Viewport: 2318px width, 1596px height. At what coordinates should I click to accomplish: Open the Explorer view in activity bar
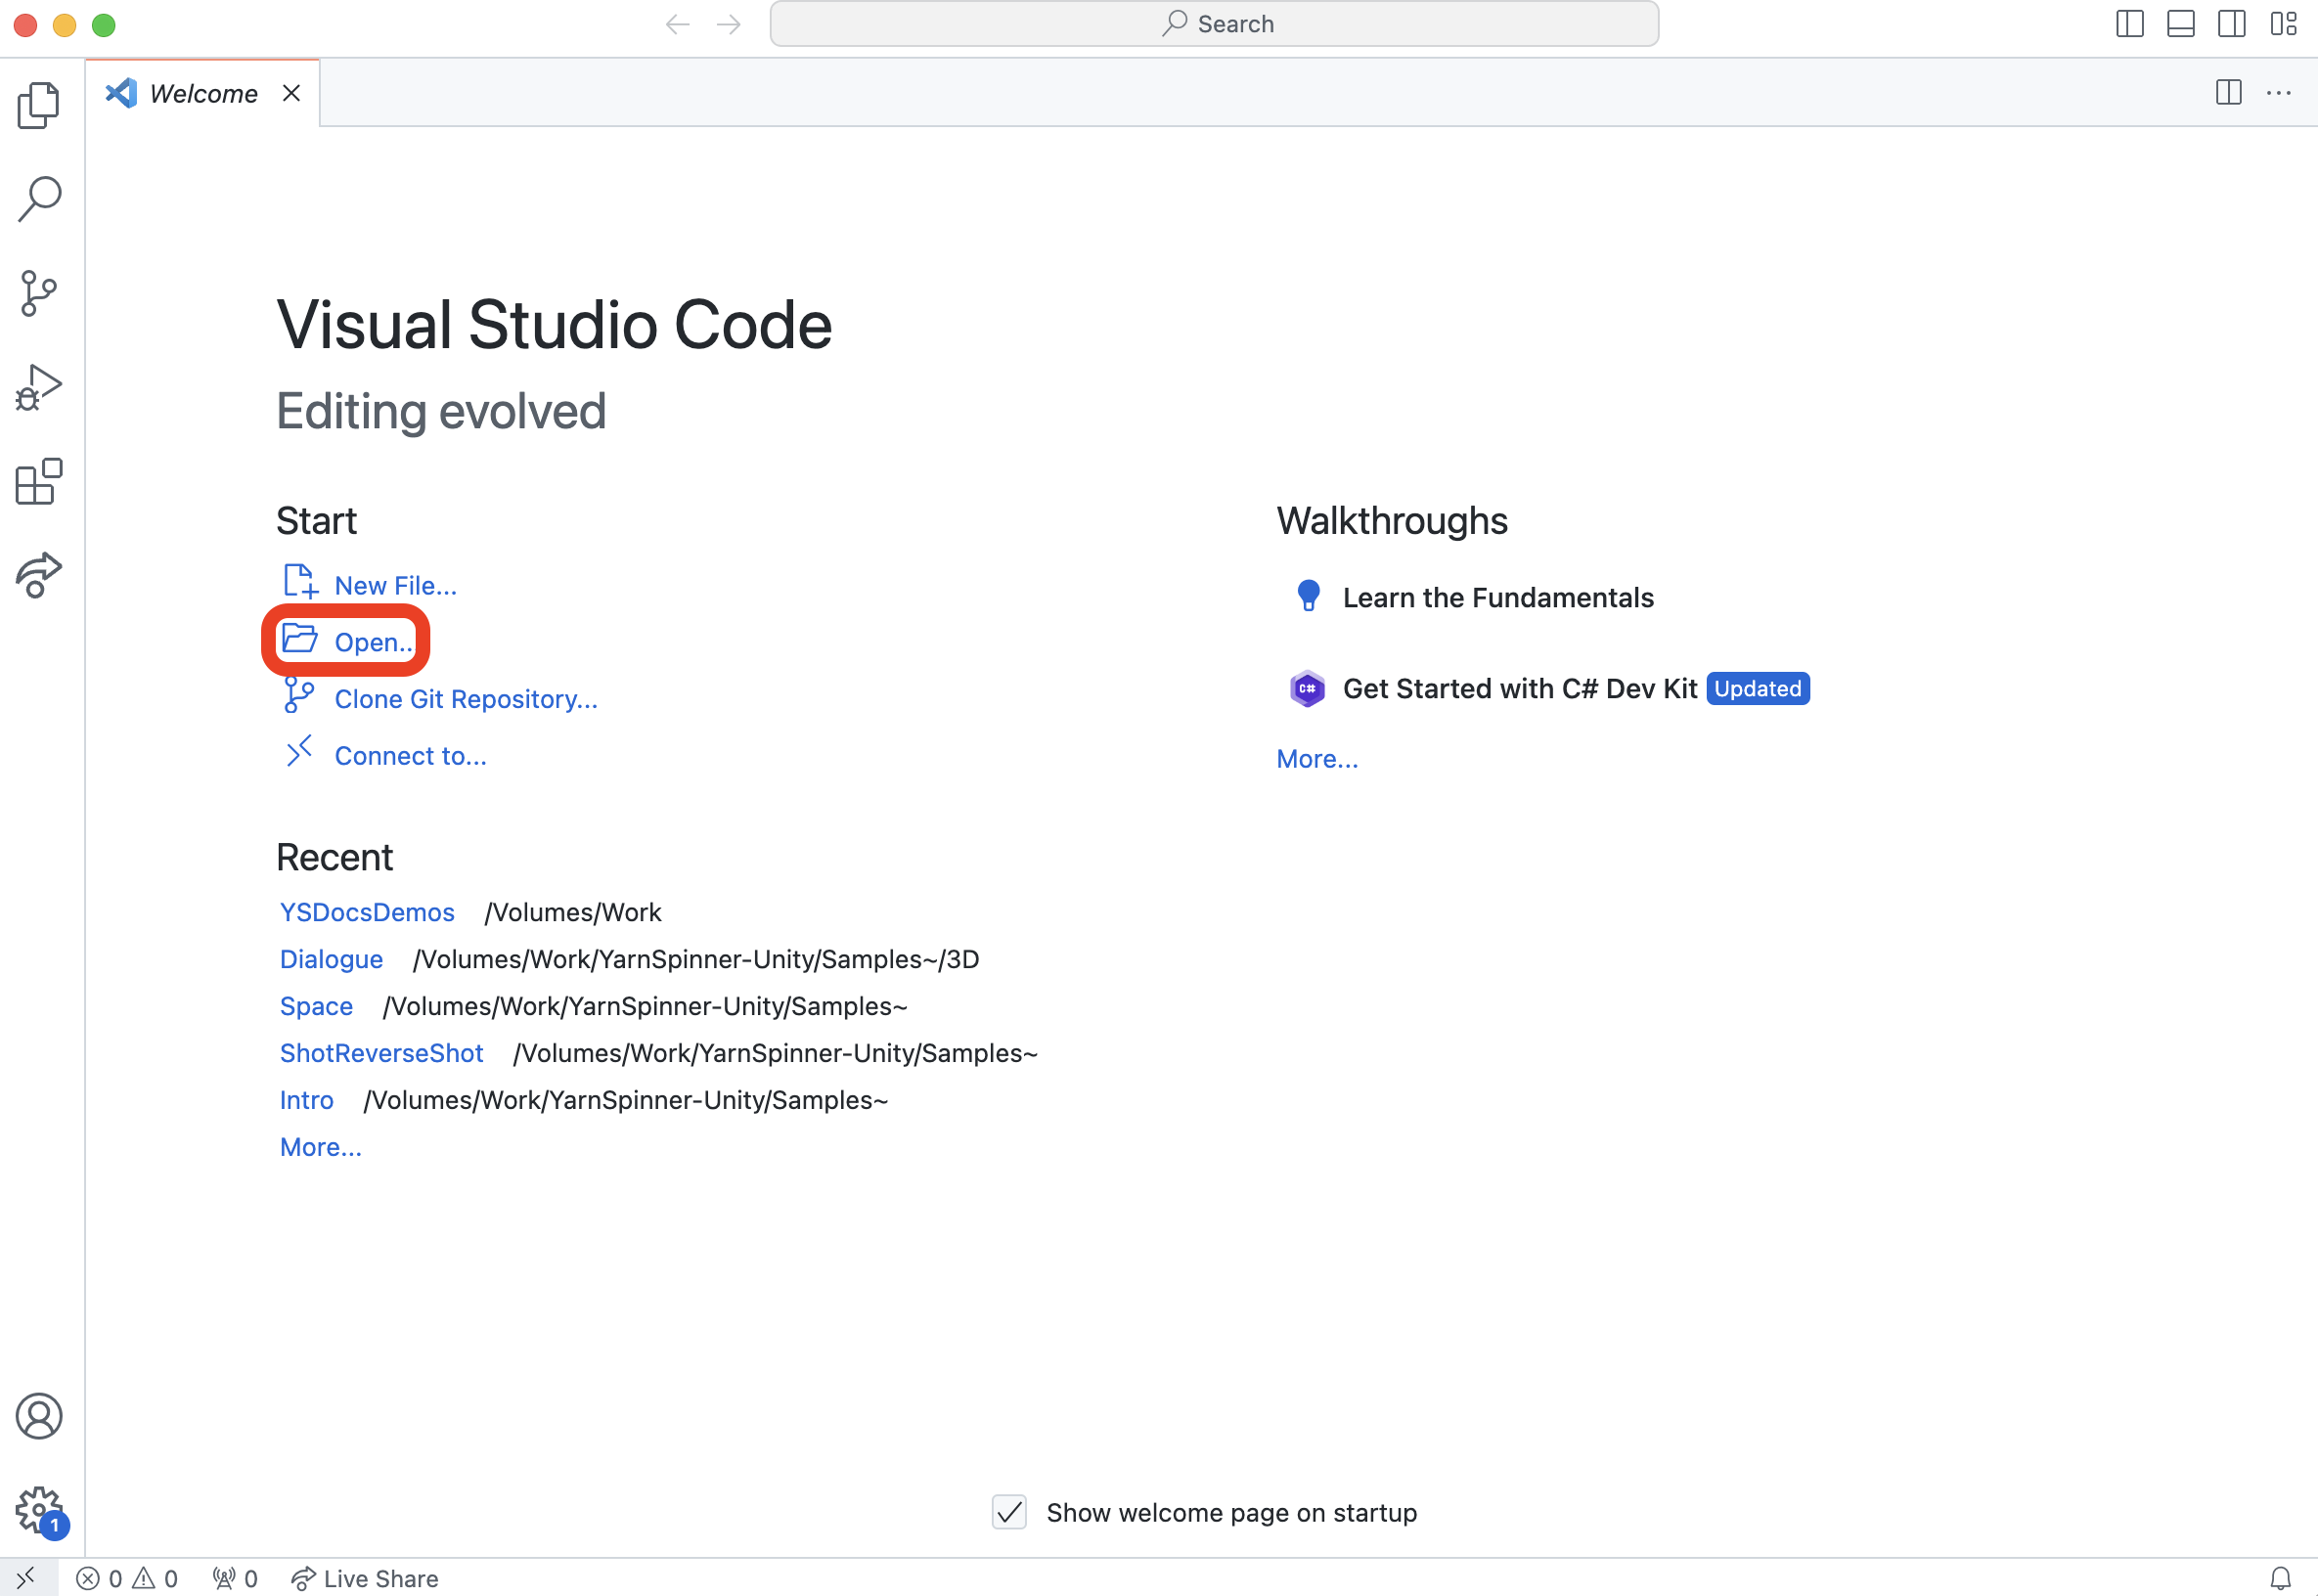pos(39,105)
